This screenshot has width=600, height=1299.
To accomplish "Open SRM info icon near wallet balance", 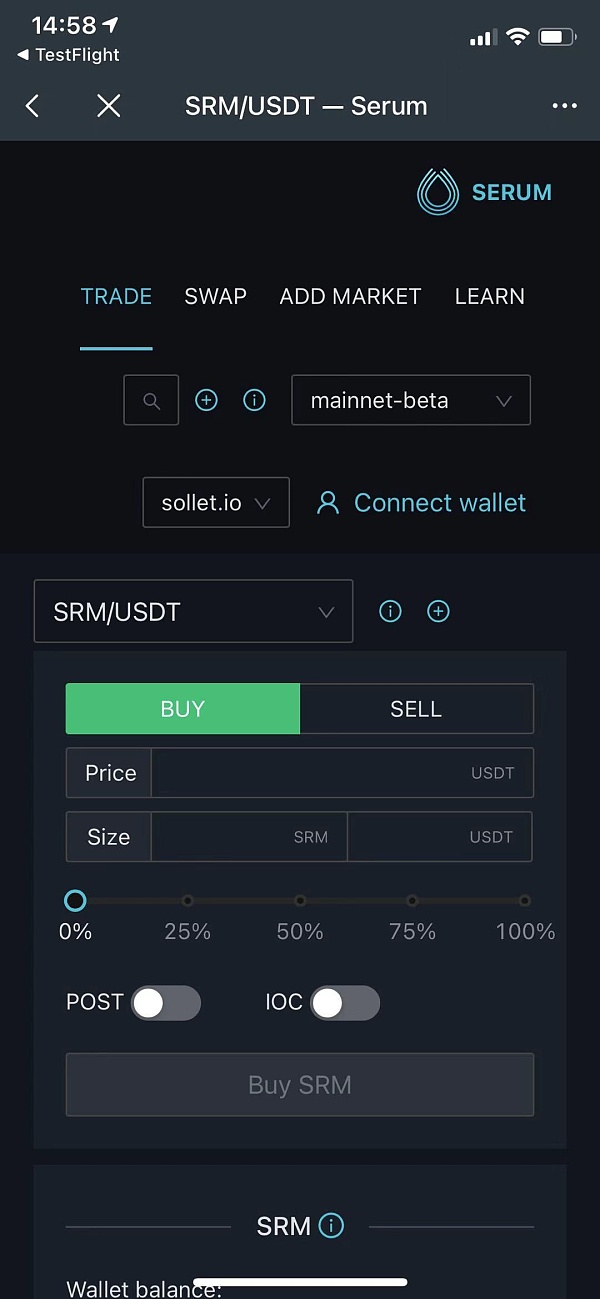I will click(x=331, y=1226).
